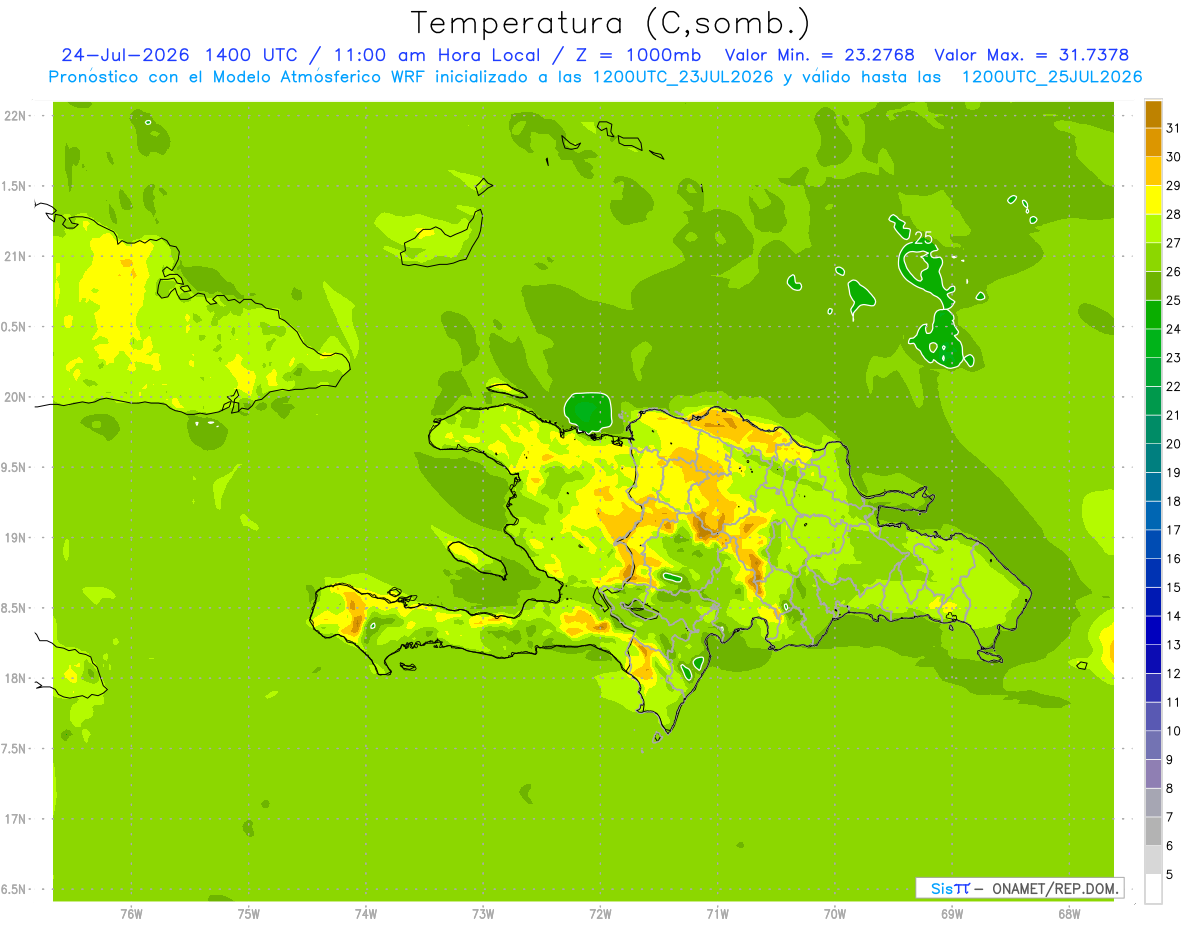
Task: Click the colorbar label "14"
Action: click(1174, 616)
